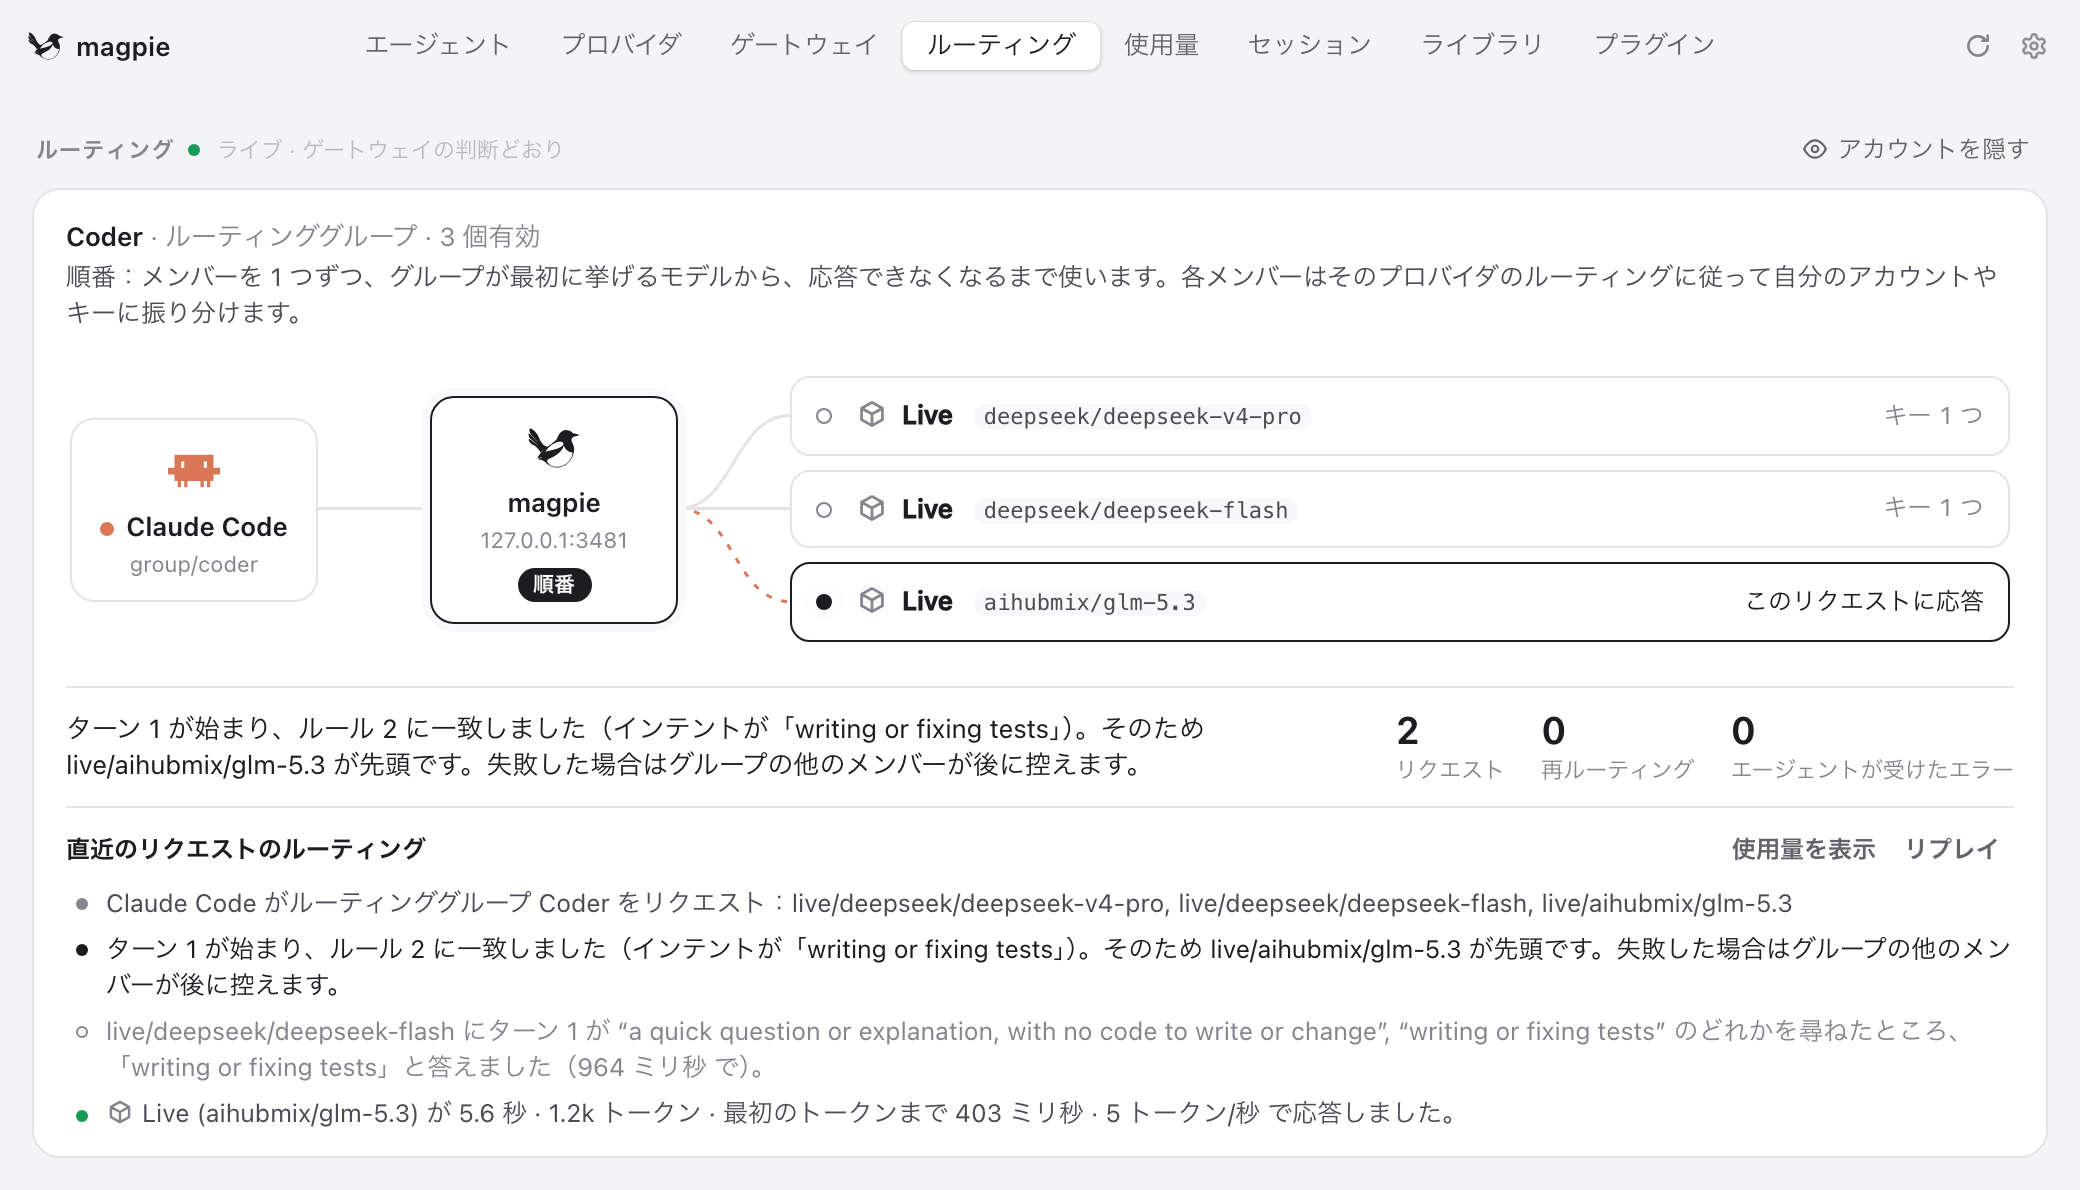This screenshot has height=1190, width=2080.
Task: Click the Claude Code orange robot icon
Action: (194, 469)
